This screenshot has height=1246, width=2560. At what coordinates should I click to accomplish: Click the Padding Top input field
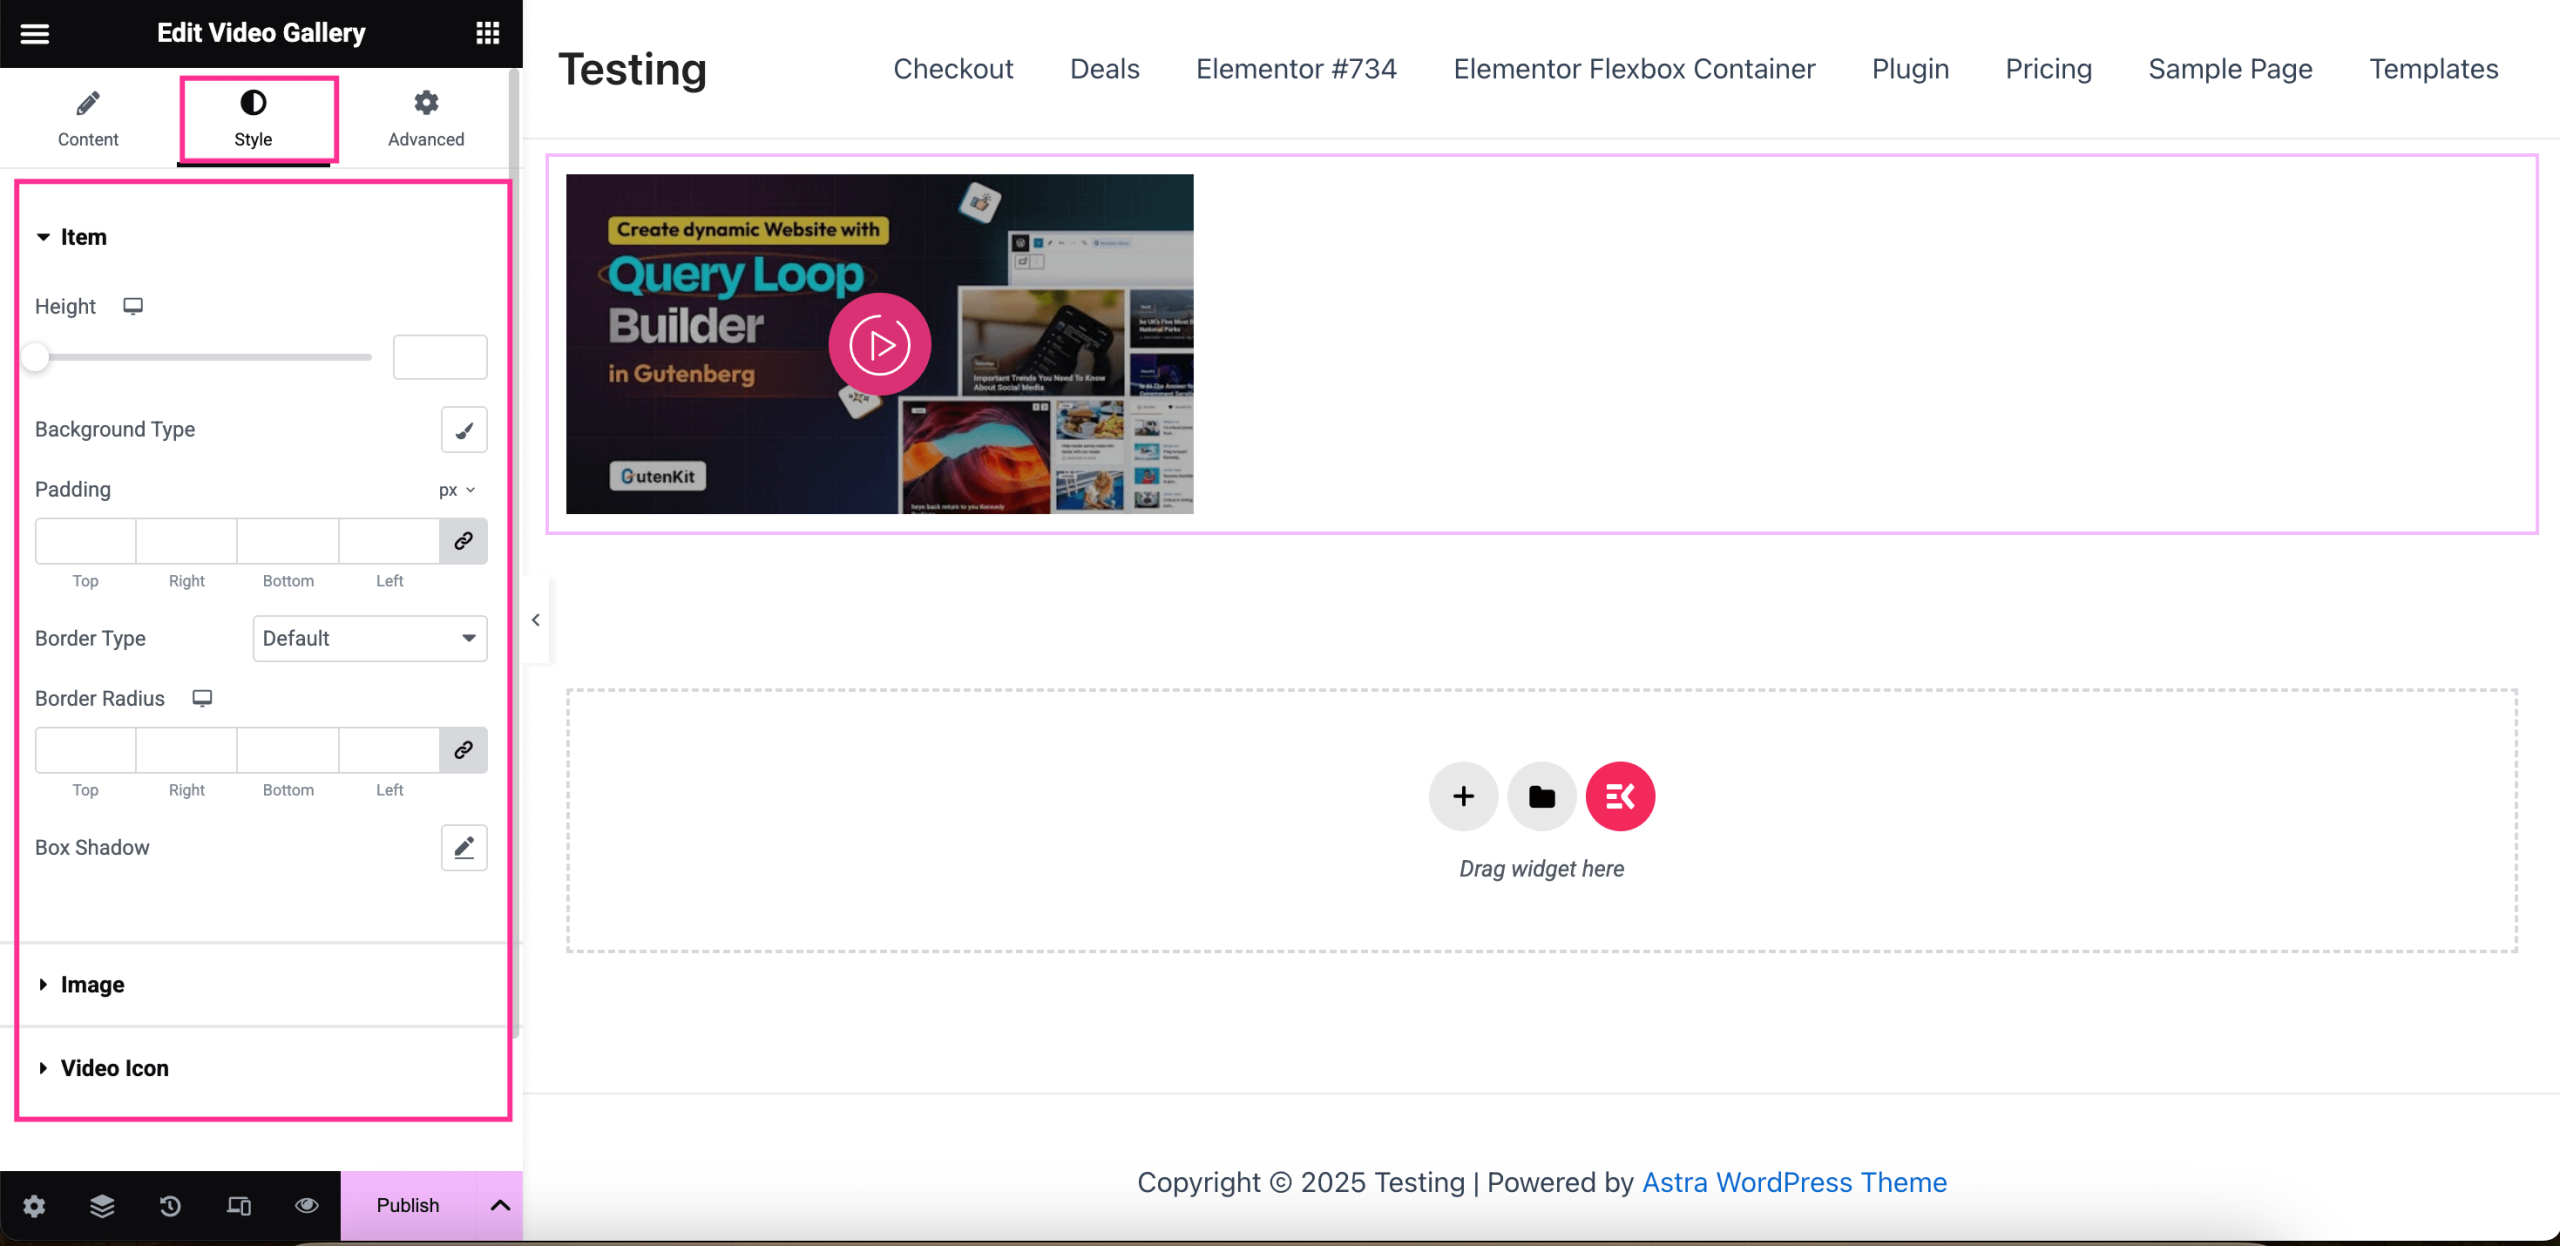pos(86,541)
